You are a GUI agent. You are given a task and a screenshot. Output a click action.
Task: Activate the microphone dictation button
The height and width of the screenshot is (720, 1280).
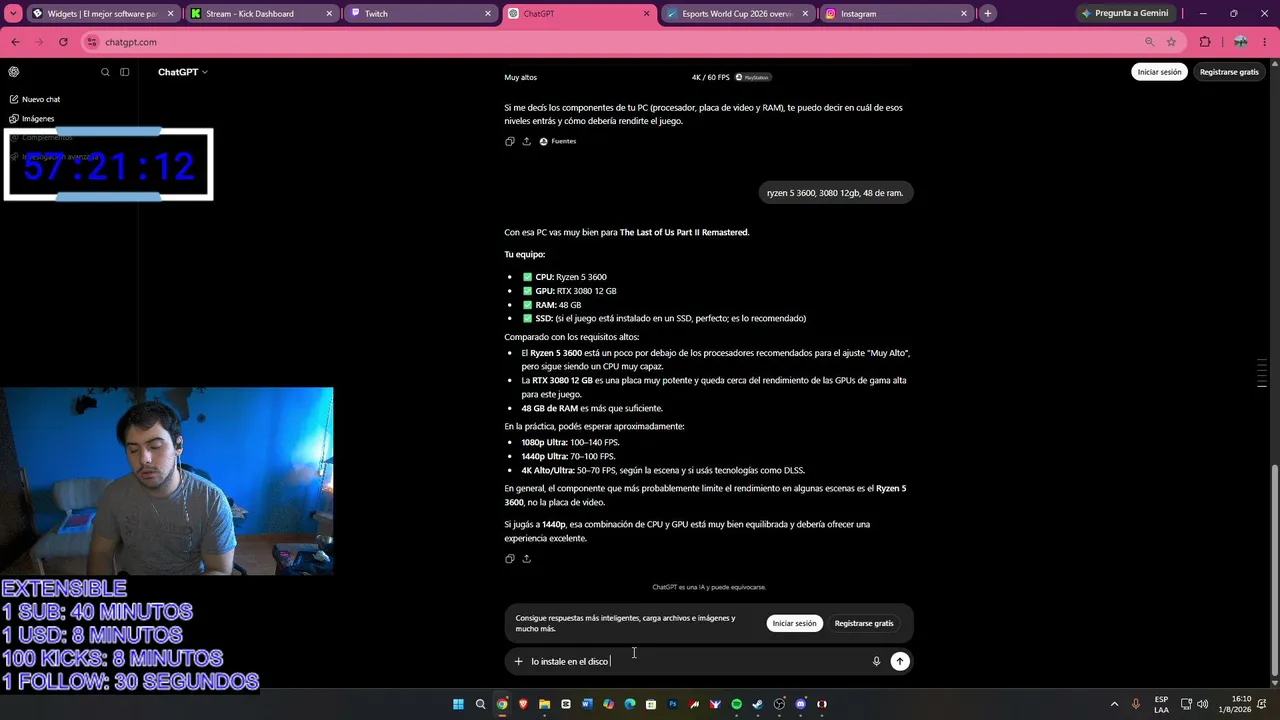coord(876,661)
